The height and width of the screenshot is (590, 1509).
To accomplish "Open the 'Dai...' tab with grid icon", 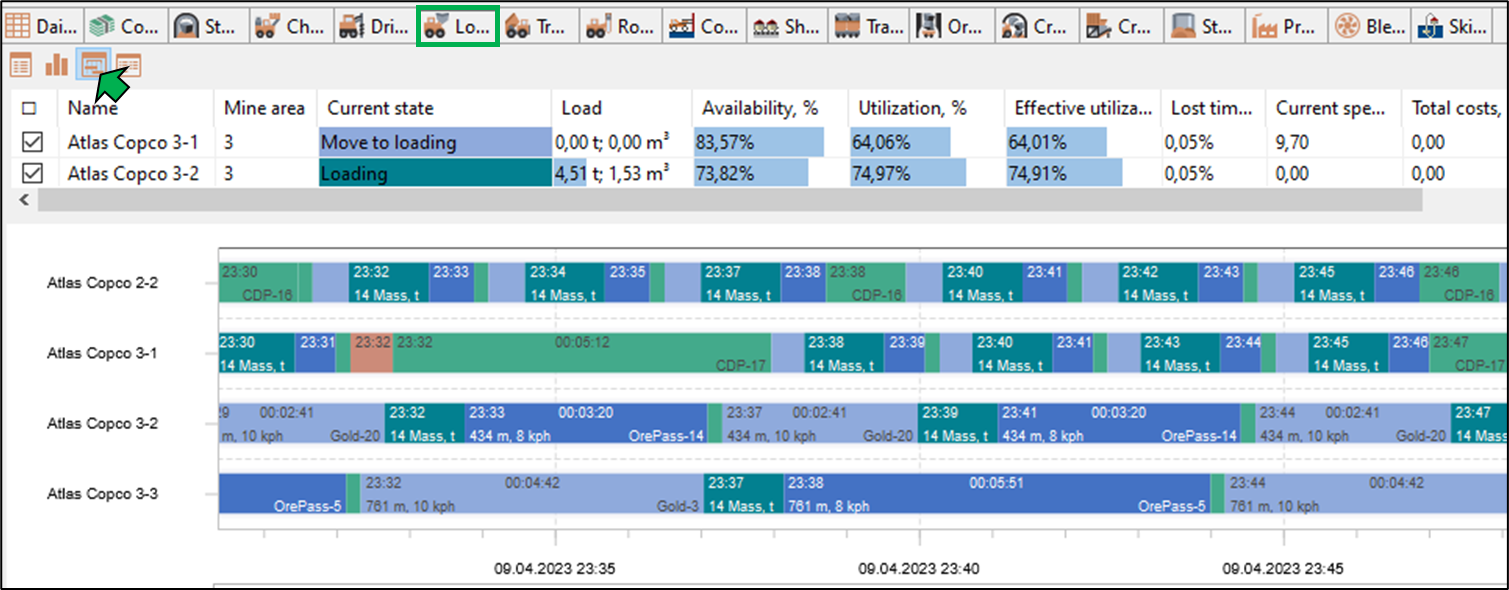I will [x=42, y=27].
